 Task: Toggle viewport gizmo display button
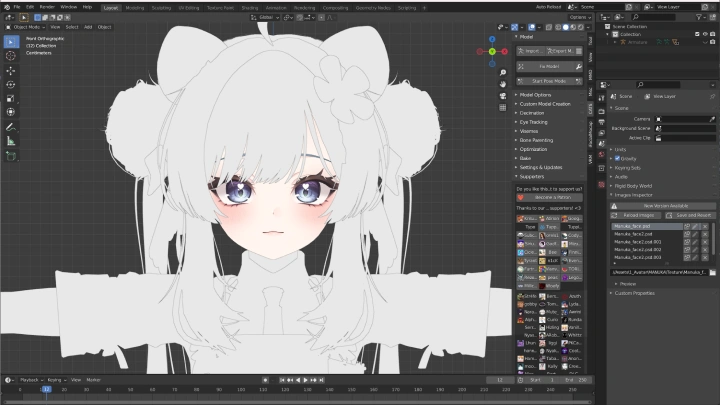click(x=515, y=27)
